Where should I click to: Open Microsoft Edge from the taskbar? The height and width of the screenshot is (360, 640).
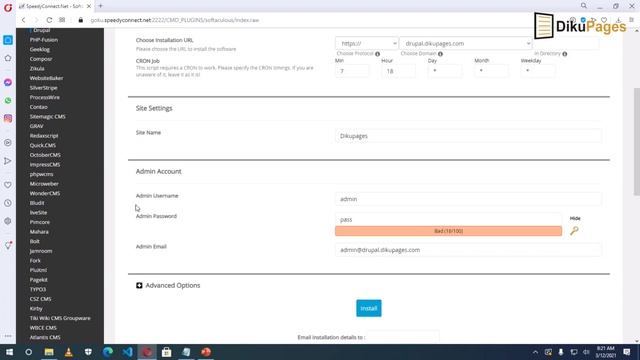[x=108, y=352]
